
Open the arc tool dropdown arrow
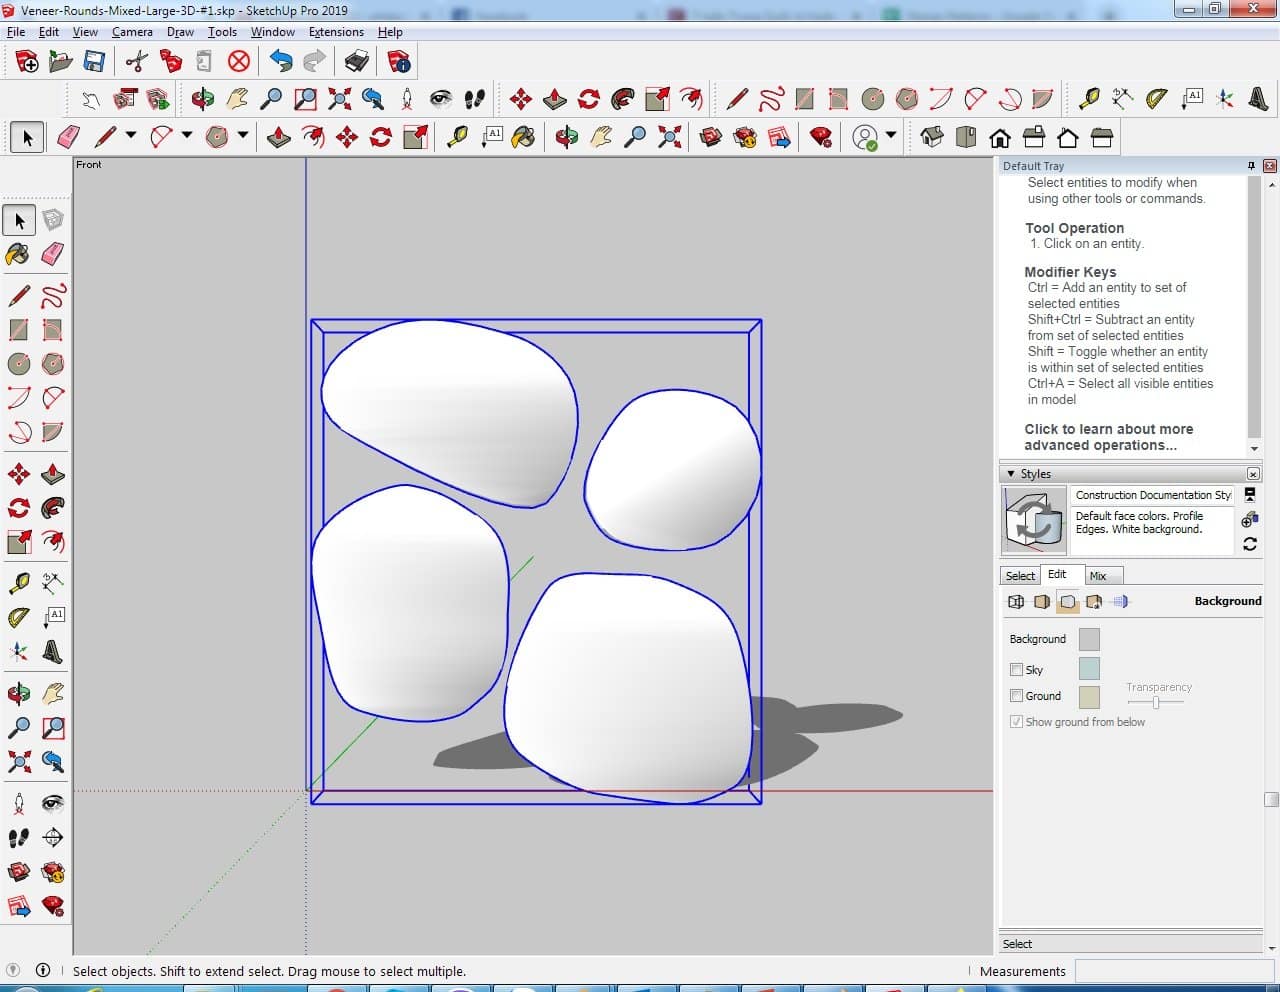click(186, 136)
